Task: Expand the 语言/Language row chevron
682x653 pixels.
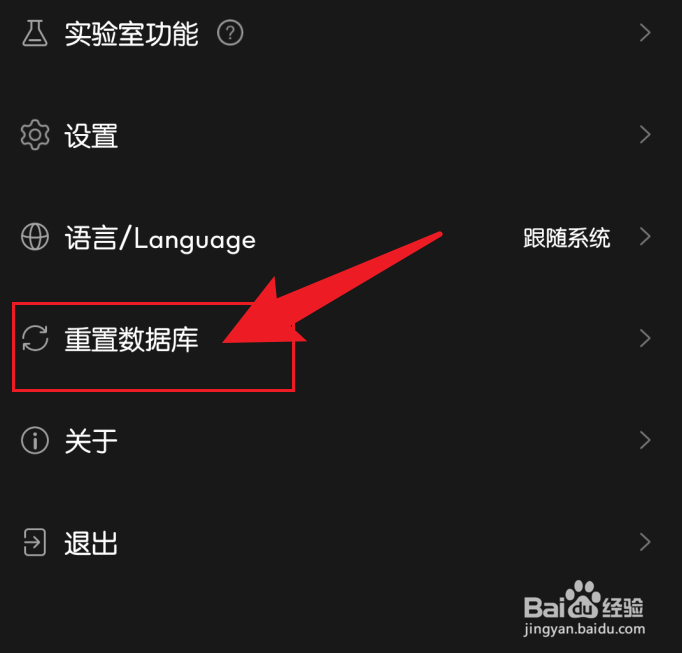Action: [x=645, y=237]
